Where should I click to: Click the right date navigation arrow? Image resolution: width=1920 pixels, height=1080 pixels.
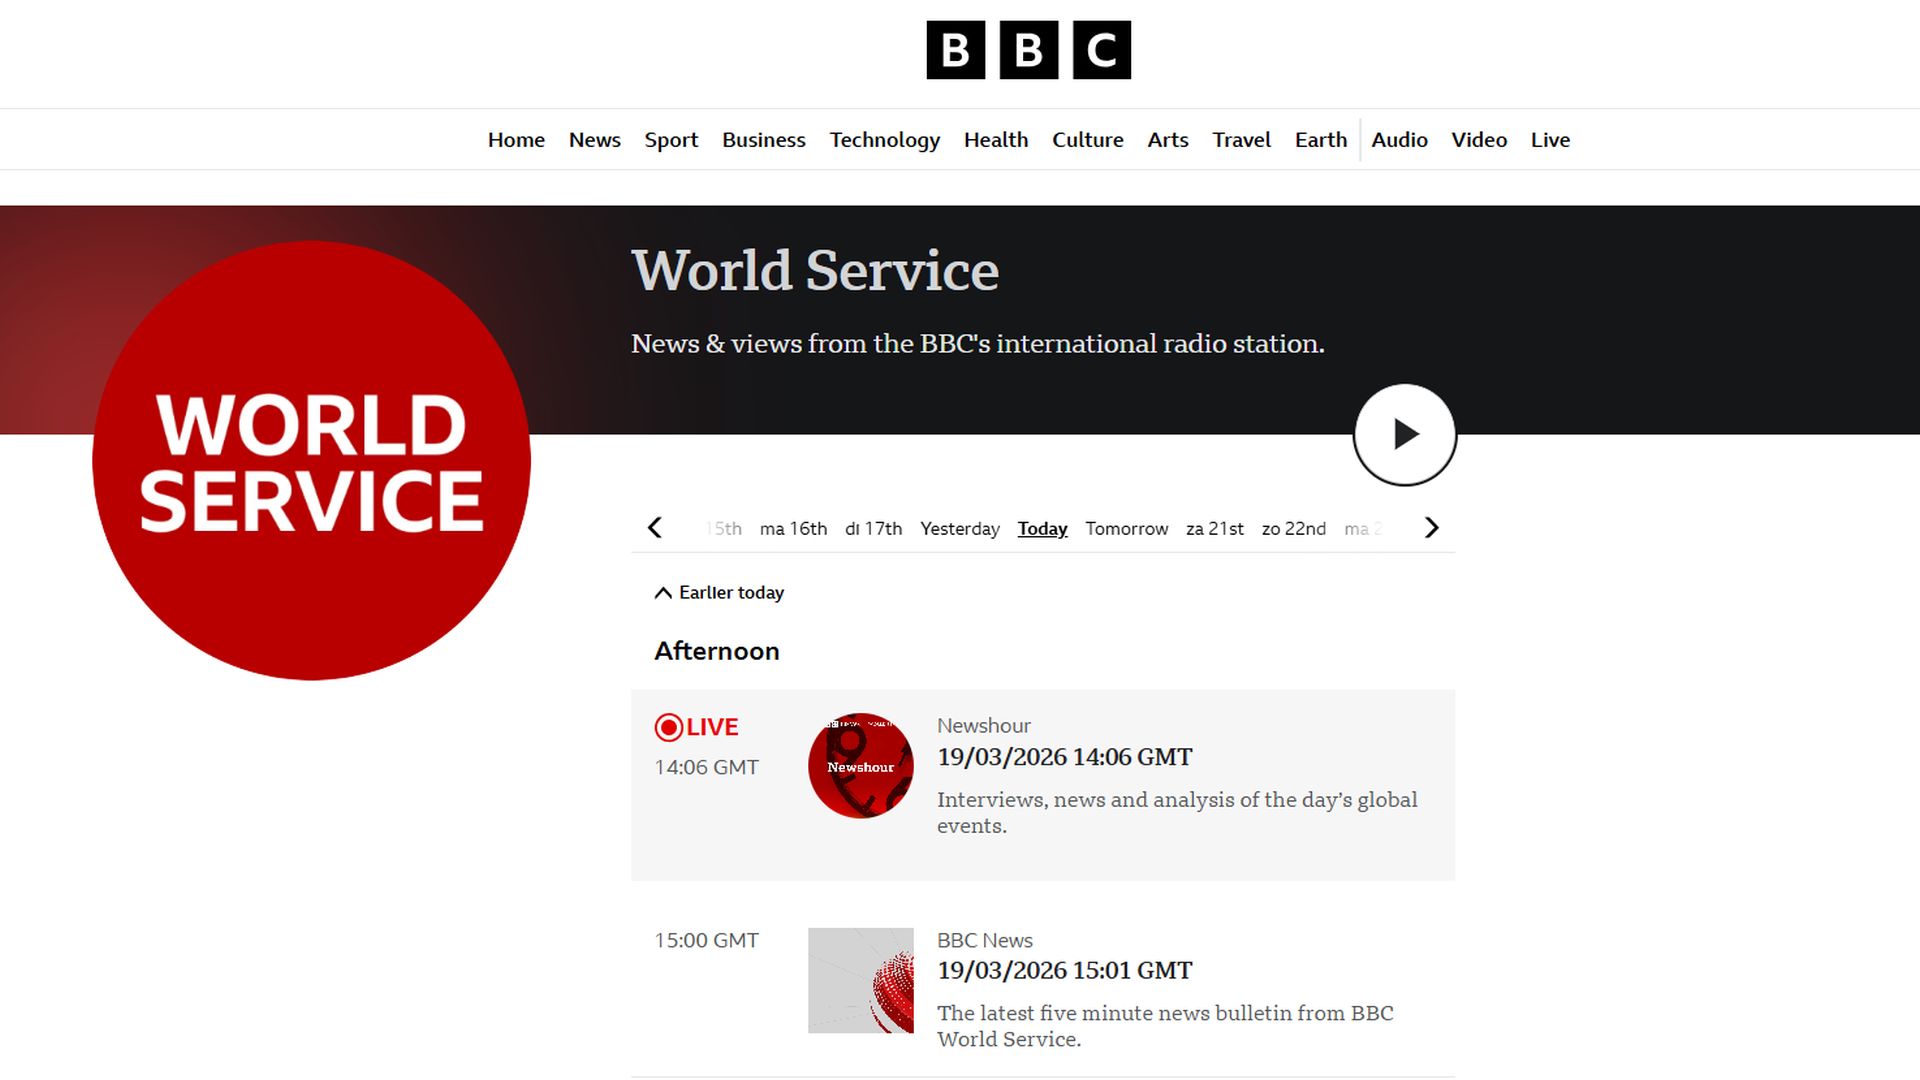tap(1431, 528)
